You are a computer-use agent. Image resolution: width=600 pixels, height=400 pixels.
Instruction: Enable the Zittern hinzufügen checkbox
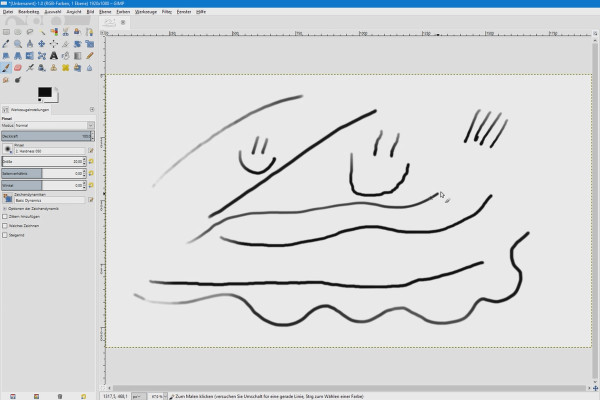[x=5, y=217]
